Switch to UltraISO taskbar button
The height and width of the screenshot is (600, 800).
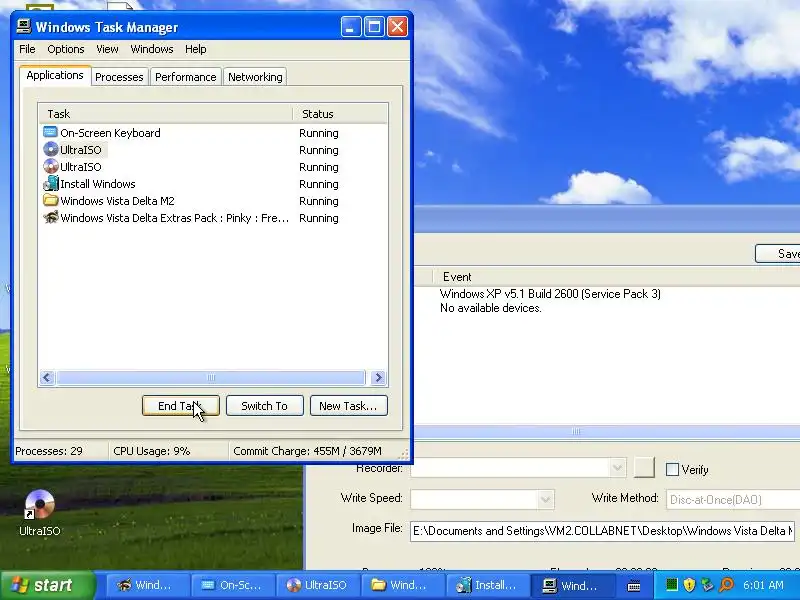click(x=317, y=585)
